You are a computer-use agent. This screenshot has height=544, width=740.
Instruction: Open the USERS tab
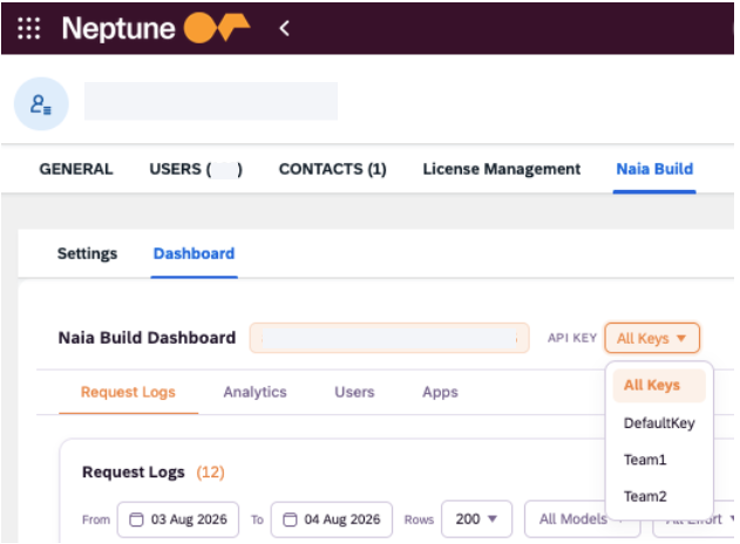(196, 169)
